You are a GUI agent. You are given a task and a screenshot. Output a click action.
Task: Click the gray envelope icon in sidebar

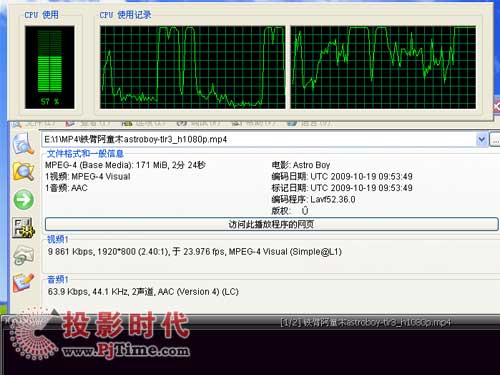point(23,255)
